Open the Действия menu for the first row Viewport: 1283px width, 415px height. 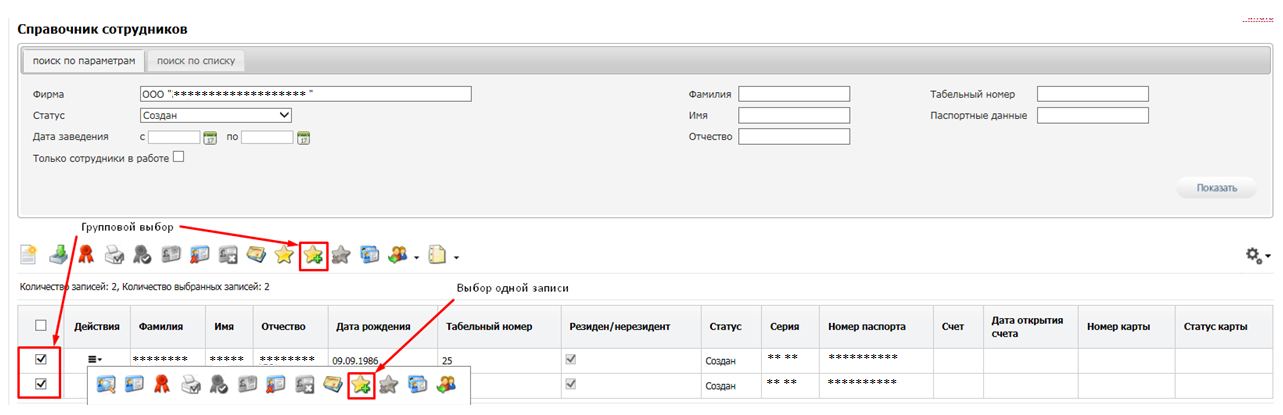tap(95, 359)
